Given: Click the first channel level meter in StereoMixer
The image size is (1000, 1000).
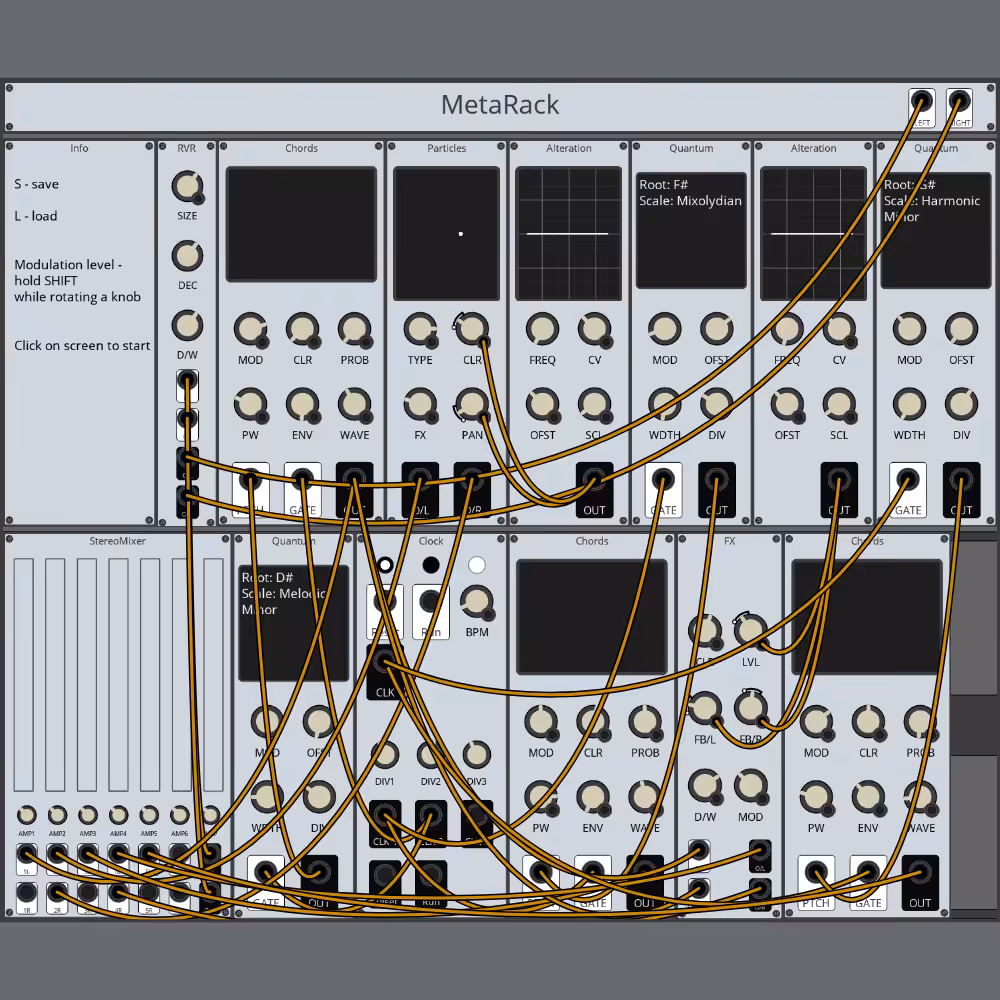Looking at the screenshot, I should [x=24, y=675].
